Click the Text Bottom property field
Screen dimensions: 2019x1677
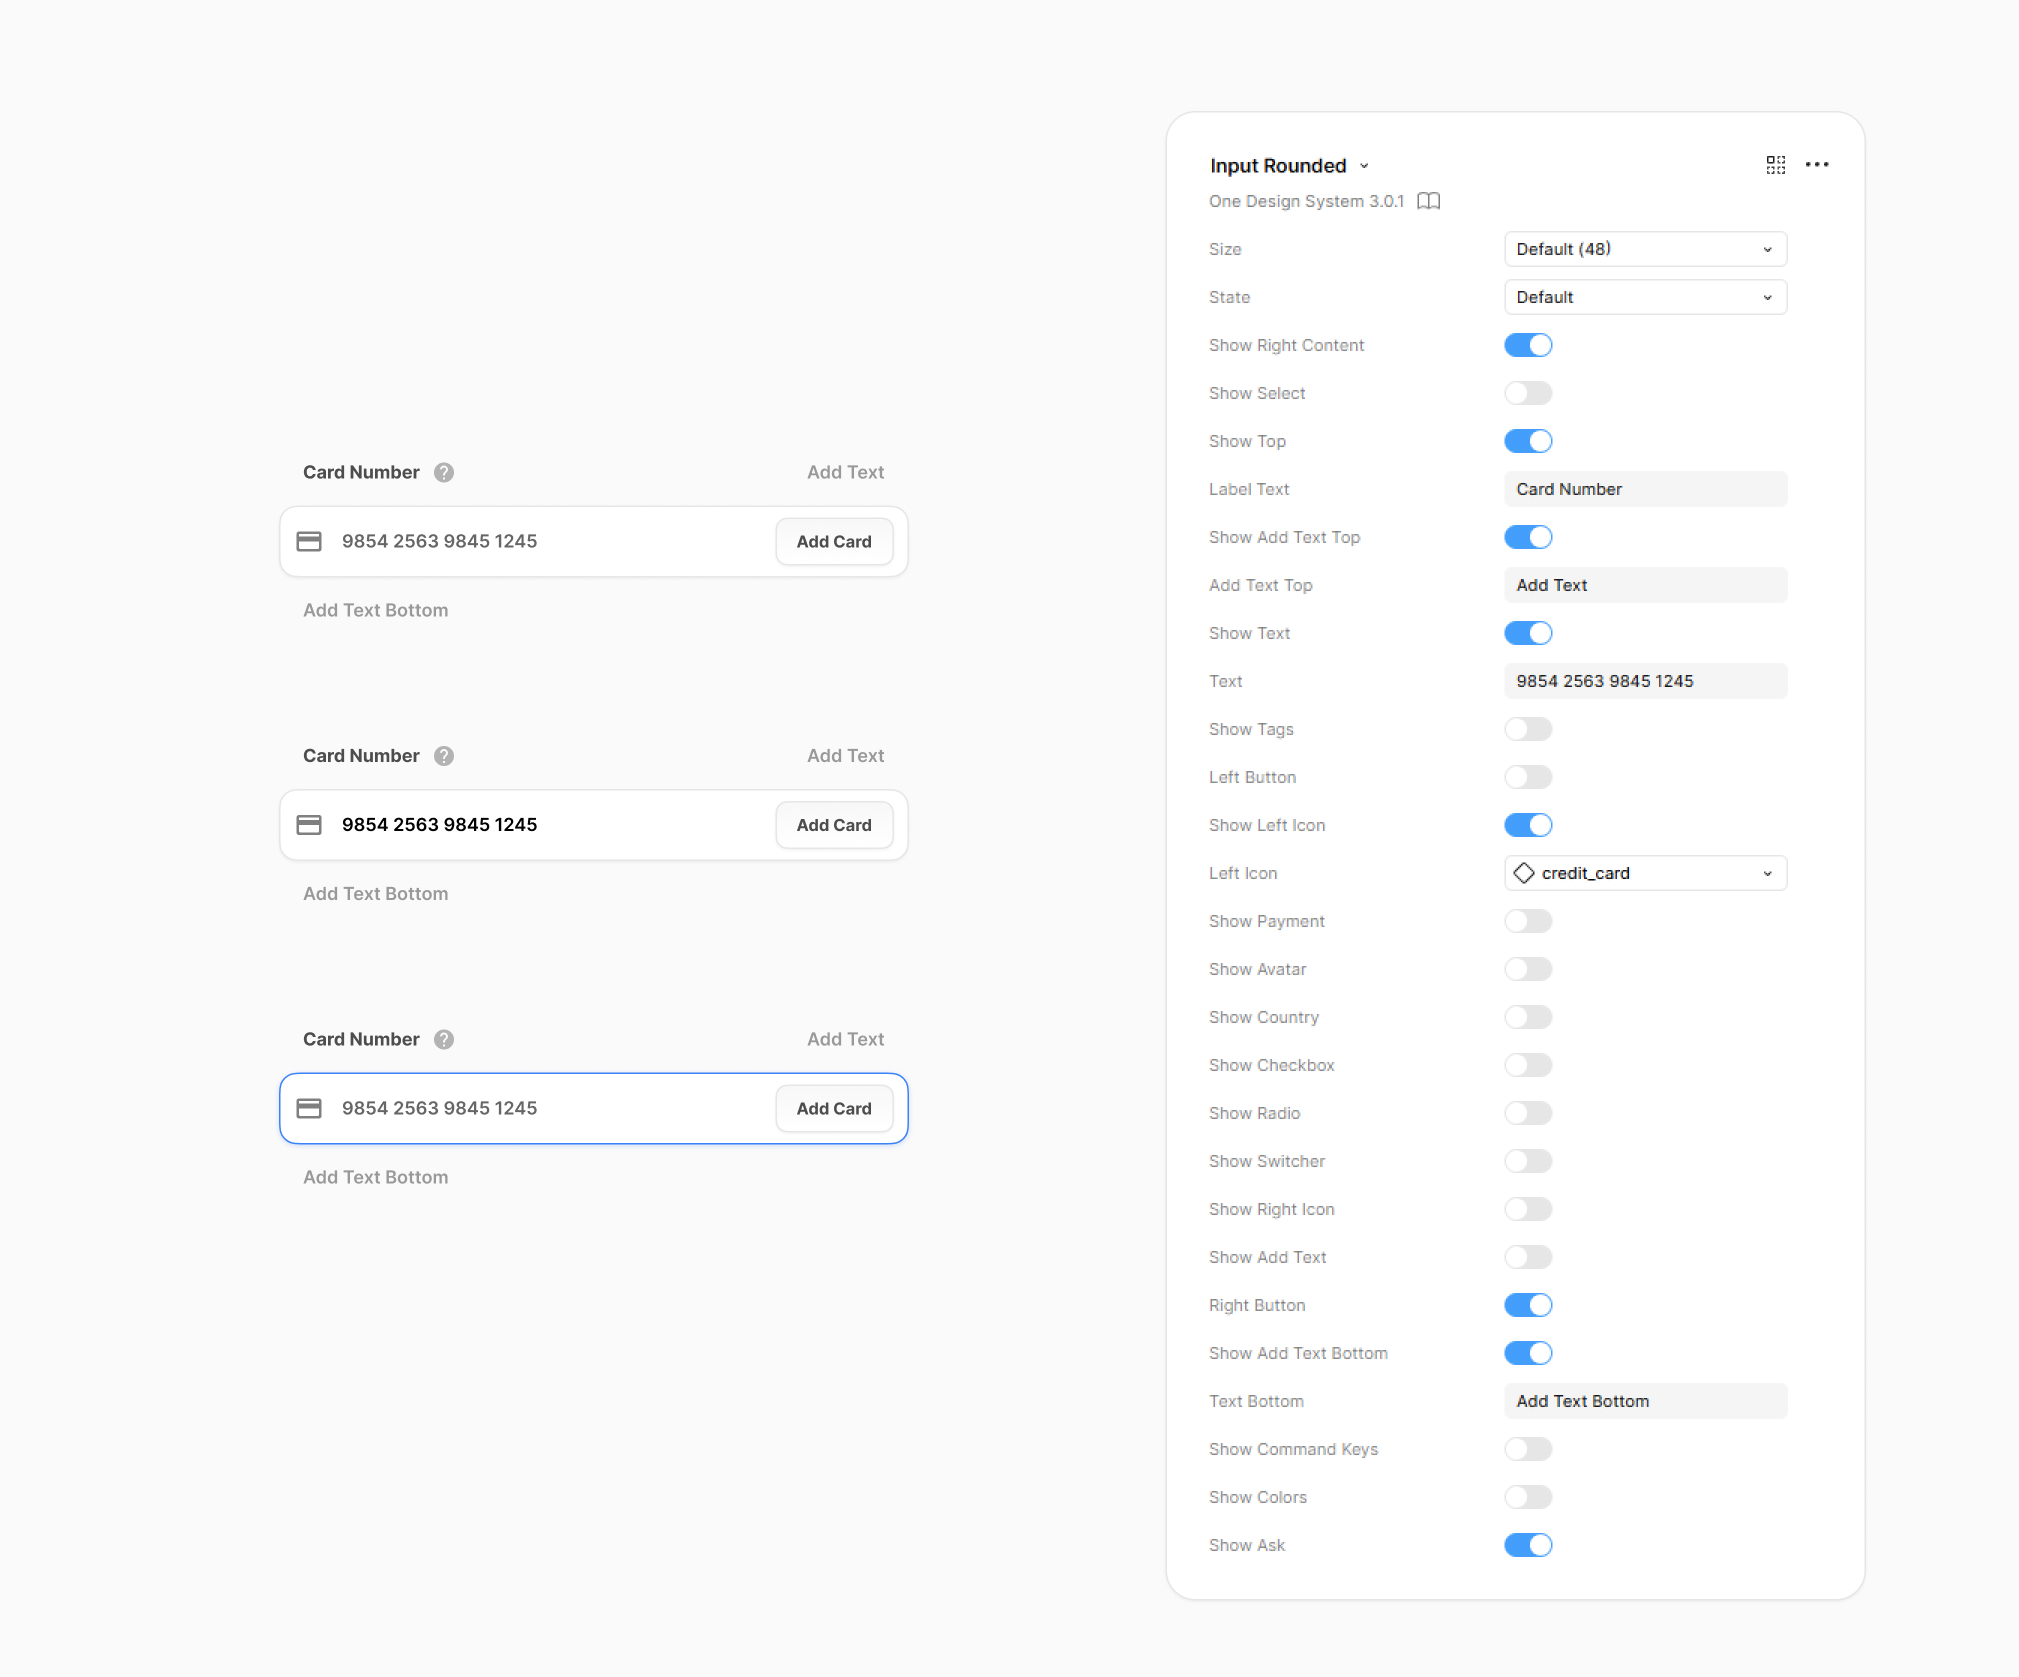click(1644, 1401)
